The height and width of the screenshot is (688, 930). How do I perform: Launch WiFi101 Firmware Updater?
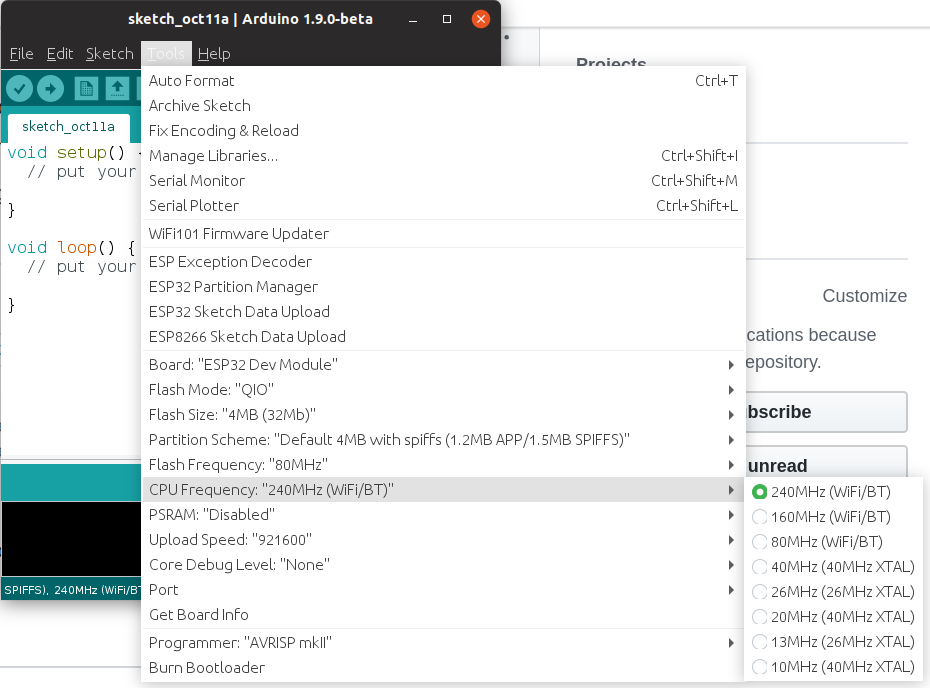[x=443, y=234]
